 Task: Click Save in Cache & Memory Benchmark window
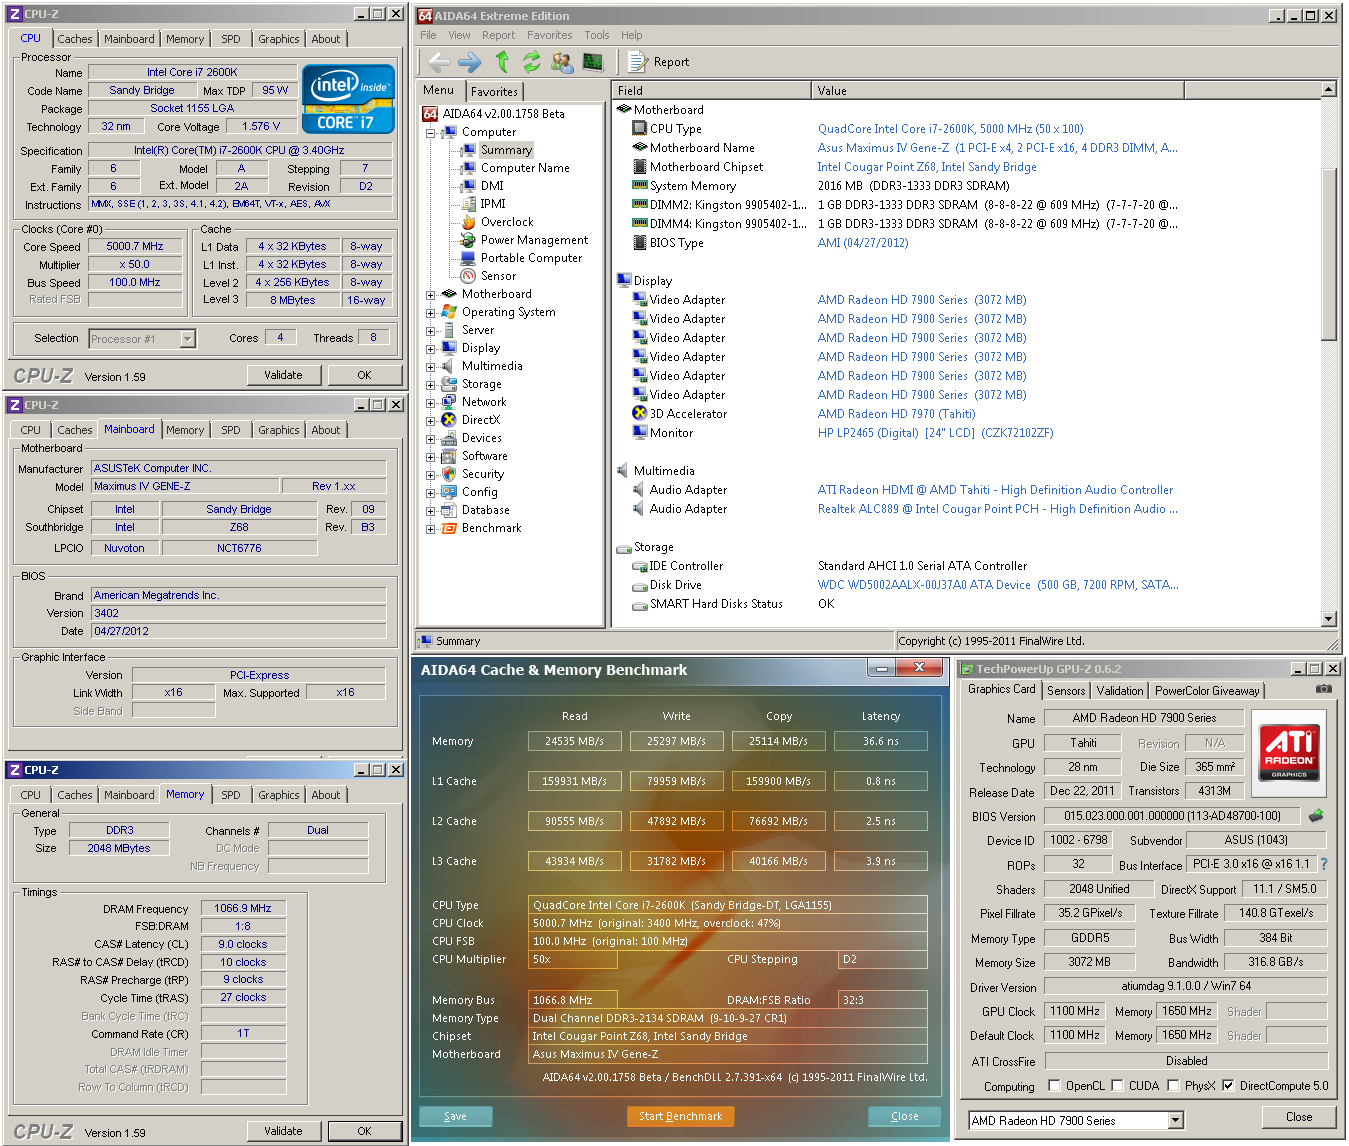coord(455,1116)
